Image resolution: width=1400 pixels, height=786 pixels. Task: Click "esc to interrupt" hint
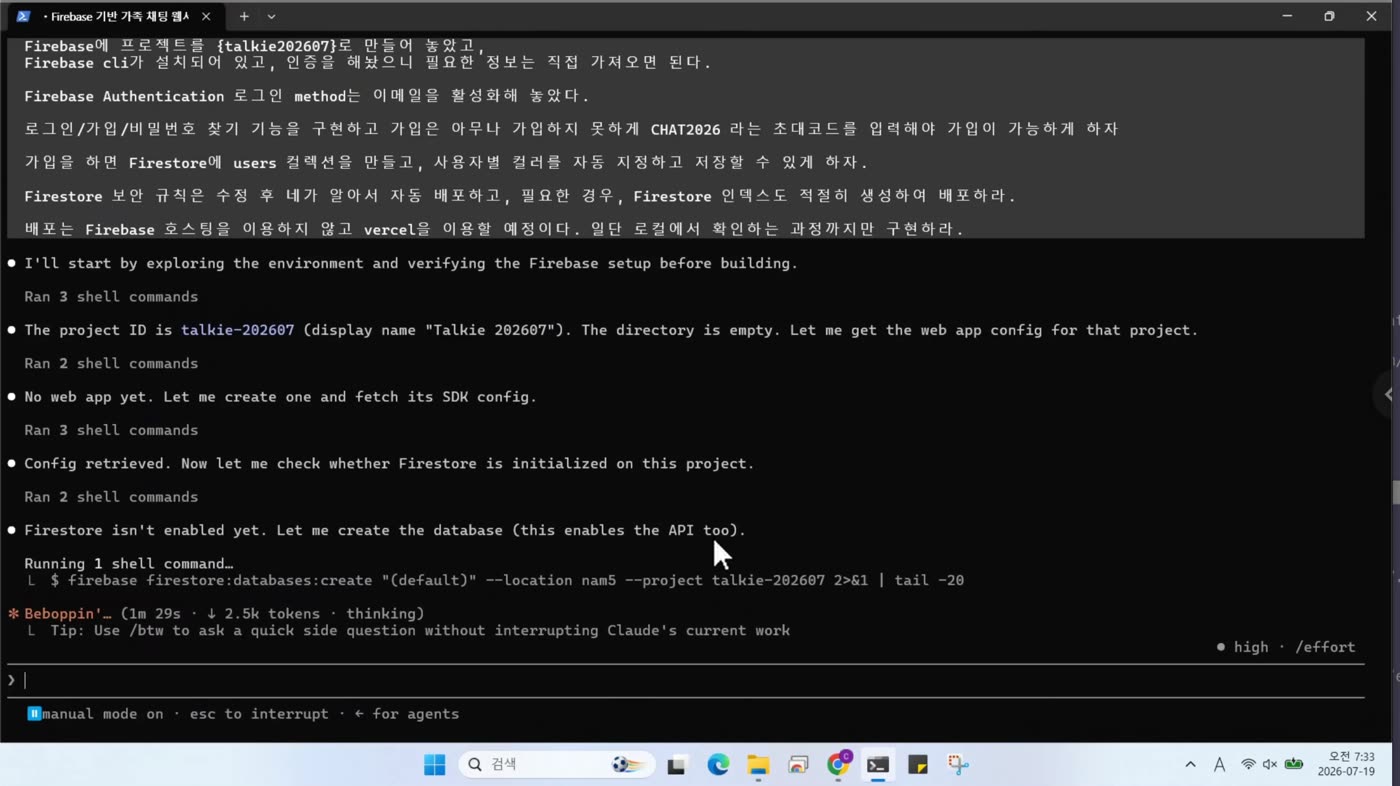(x=259, y=714)
